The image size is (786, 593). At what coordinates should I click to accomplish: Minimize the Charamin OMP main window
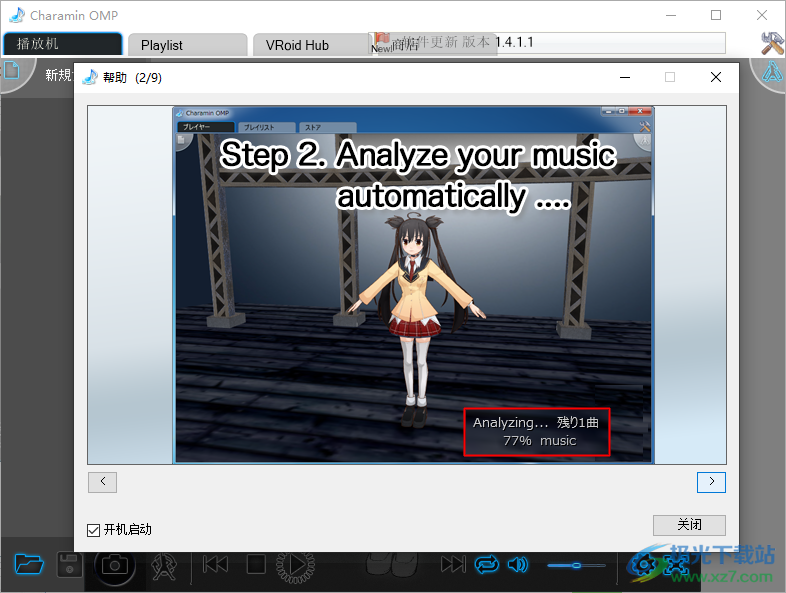click(x=671, y=16)
